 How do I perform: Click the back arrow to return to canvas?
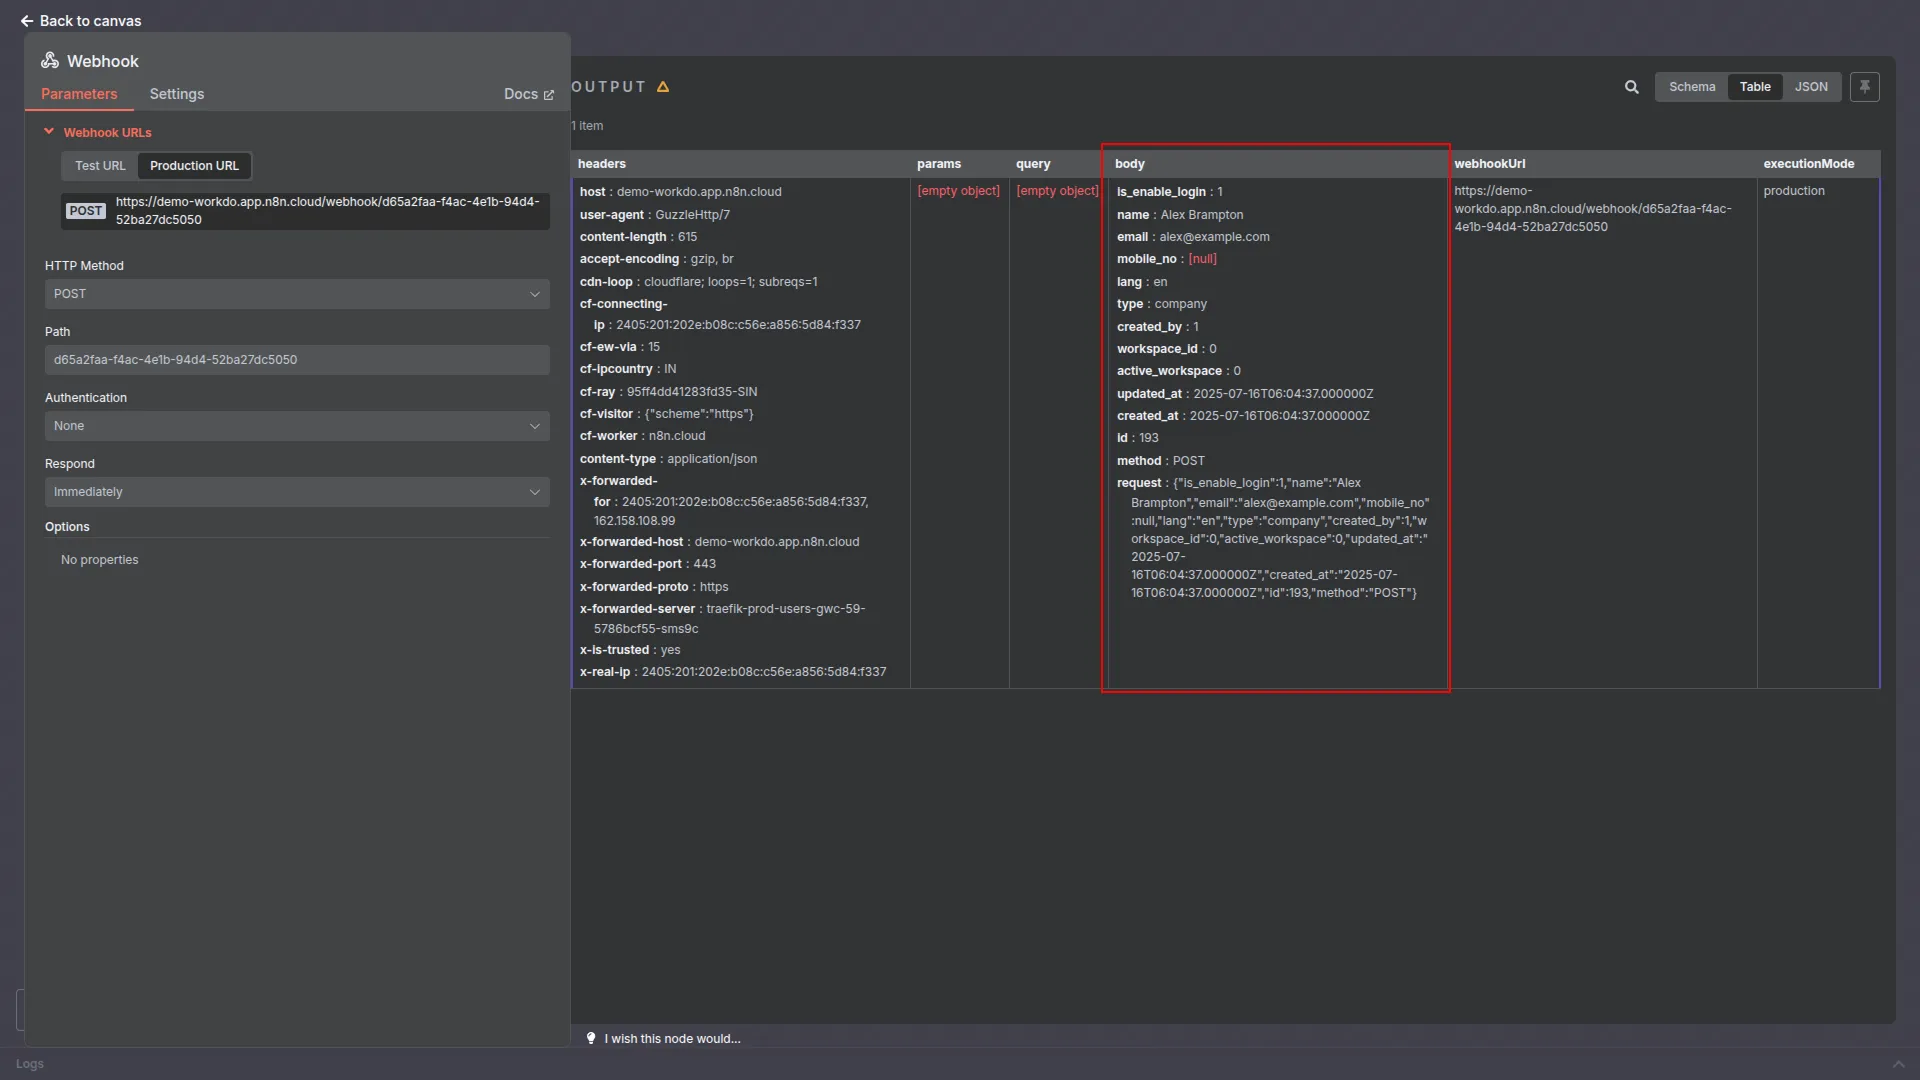[x=27, y=21]
